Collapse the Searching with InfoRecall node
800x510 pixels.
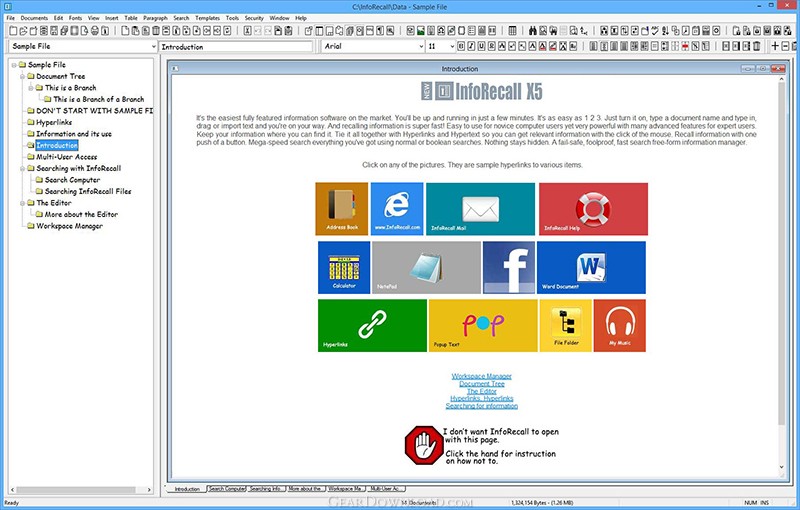[x=22, y=168]
